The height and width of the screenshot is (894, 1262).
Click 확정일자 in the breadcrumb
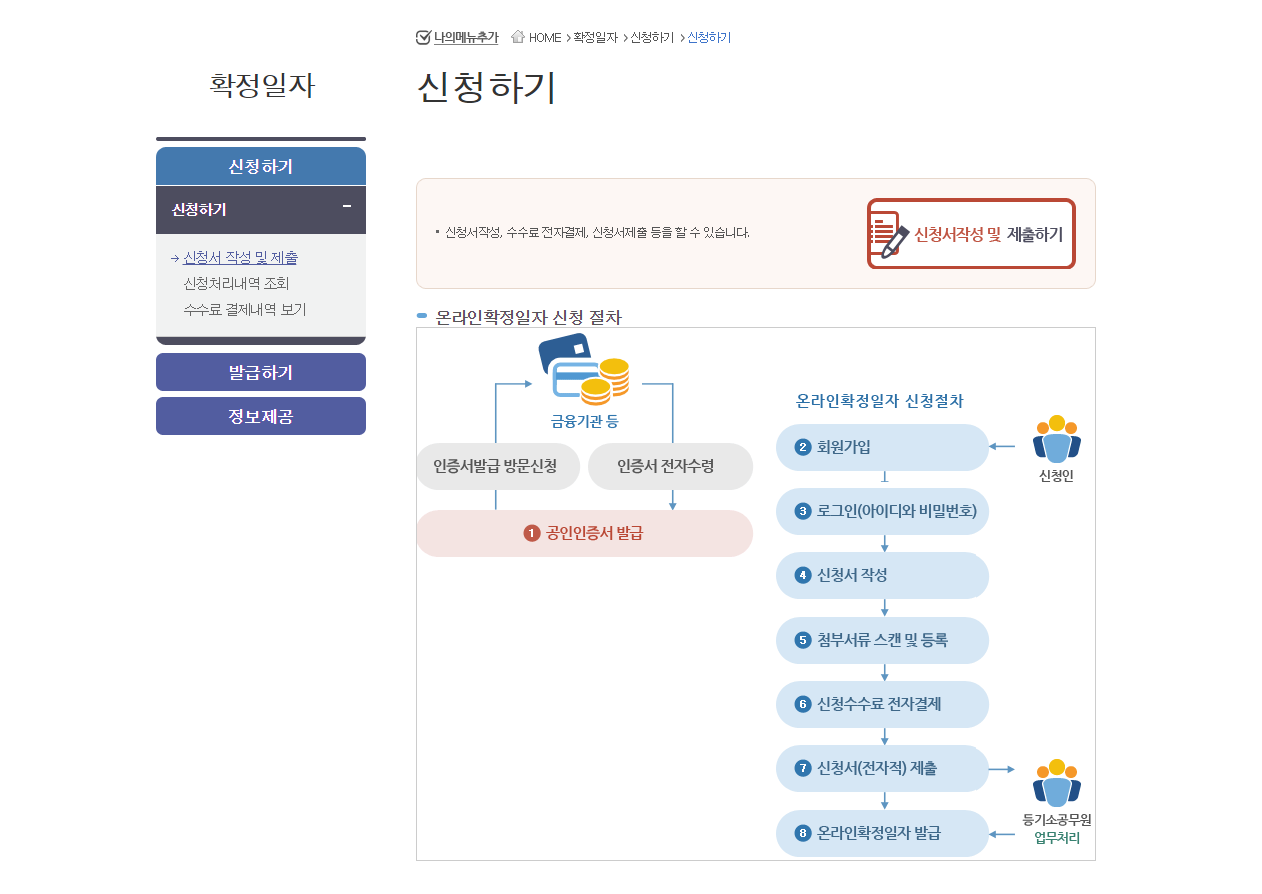(x=596, y=38)
